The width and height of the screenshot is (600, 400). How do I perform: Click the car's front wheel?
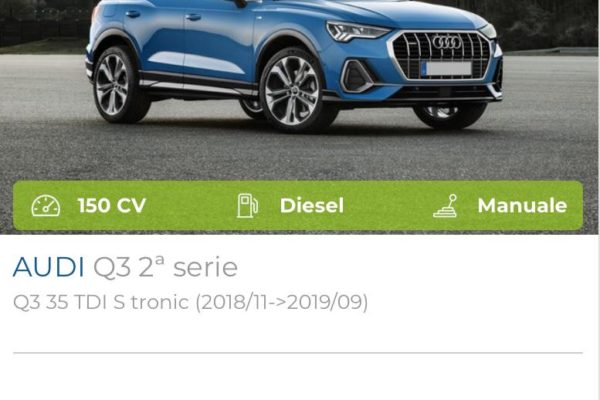click(x=293, y=90)
